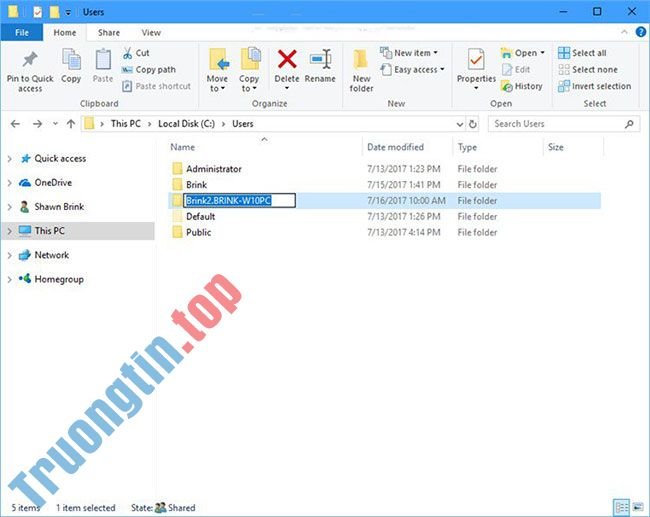Click Edit in the Open group
This screenshot has width=650, height=517.
[x=516, y=70]
